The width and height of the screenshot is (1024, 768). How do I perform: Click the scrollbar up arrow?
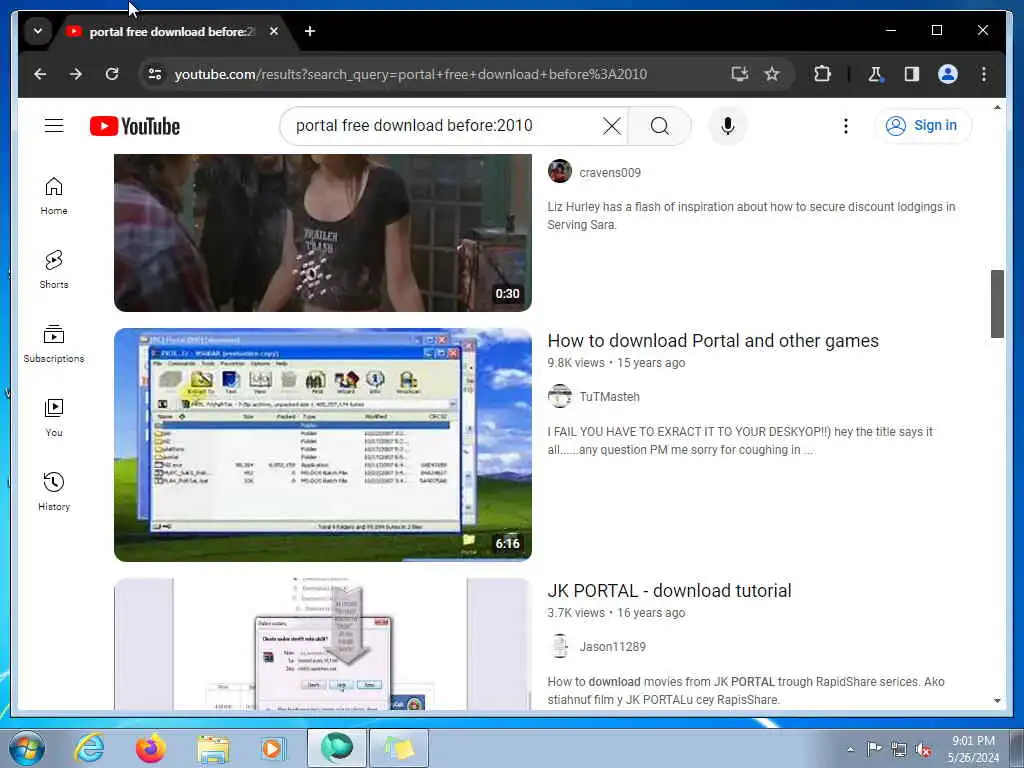(x=997, y=107)
